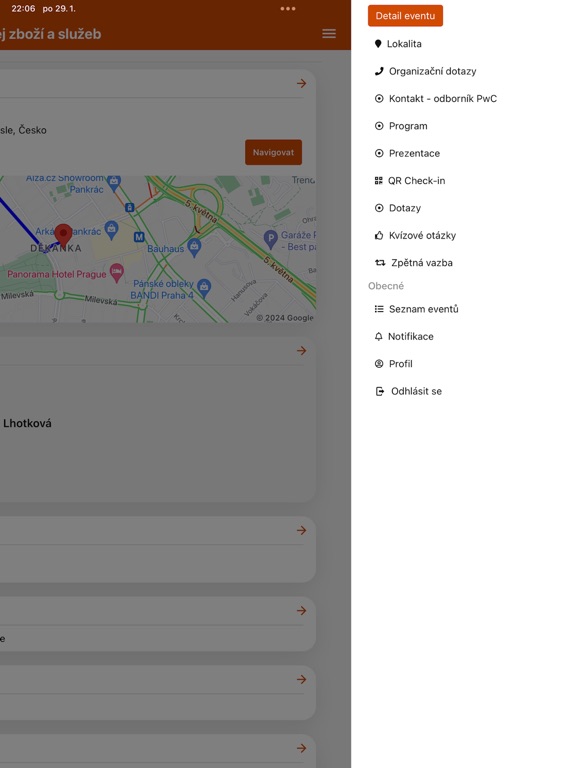Click the QR code icon for Check-in
The width and height of the screenshot is (576, 768).
[x=378, y=181]
